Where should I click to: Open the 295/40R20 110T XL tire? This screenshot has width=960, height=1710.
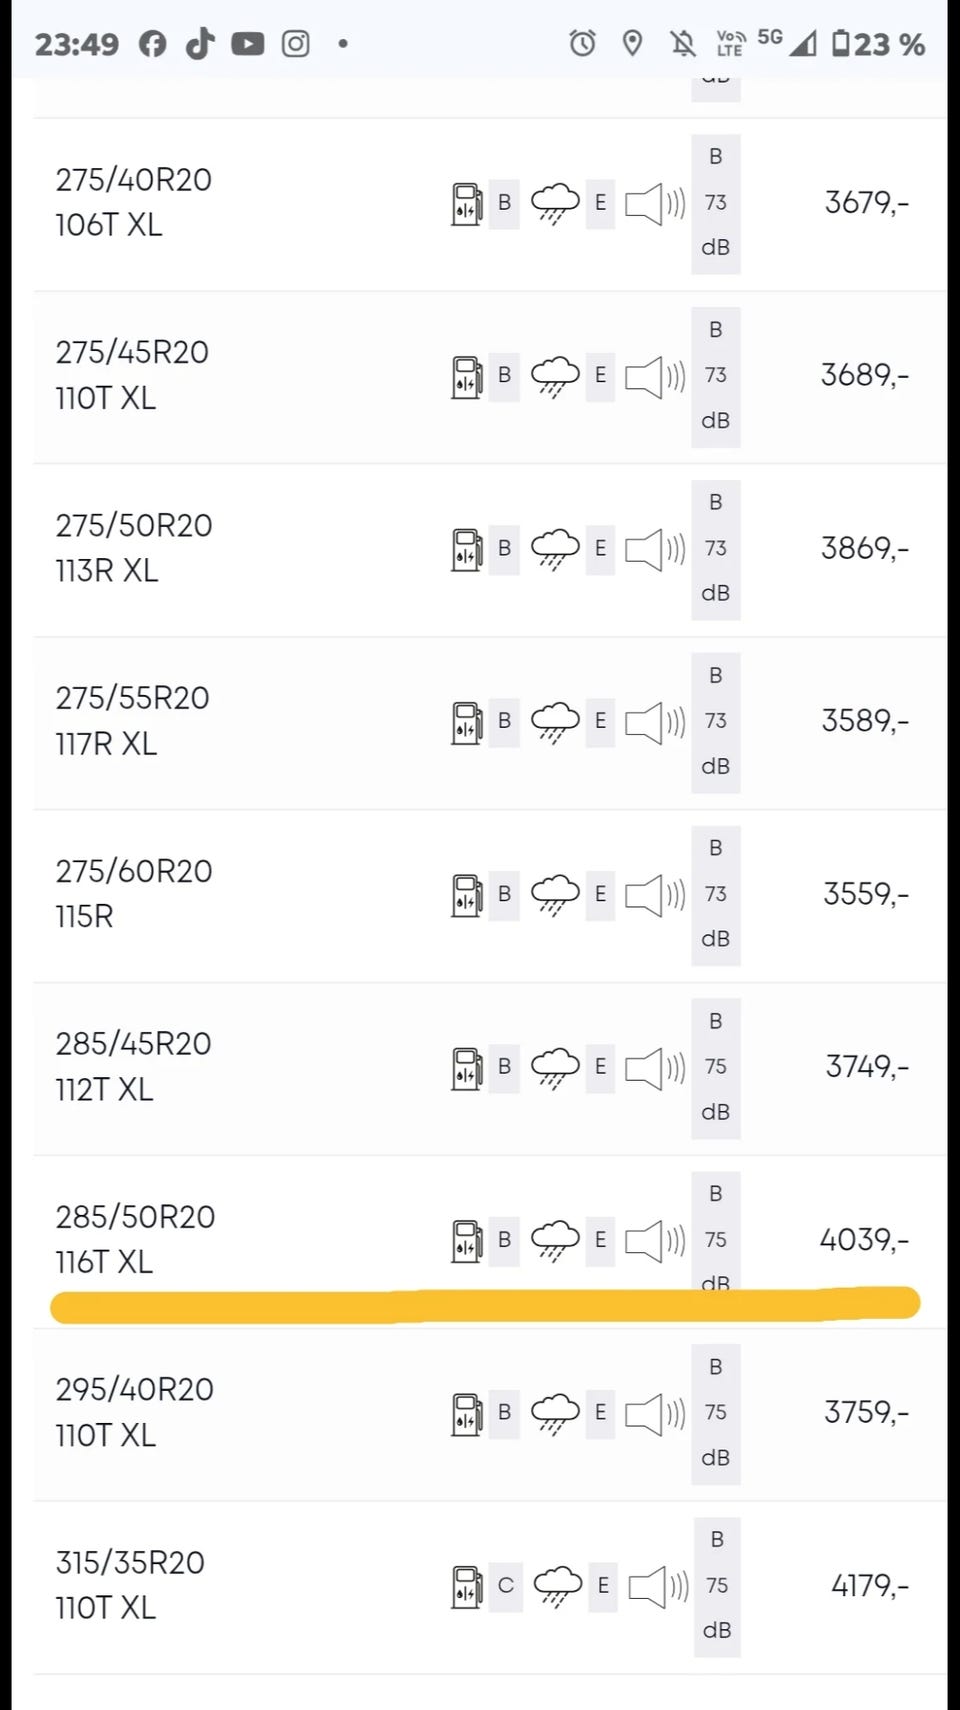pyautogui.click(x=134, y=1412)
